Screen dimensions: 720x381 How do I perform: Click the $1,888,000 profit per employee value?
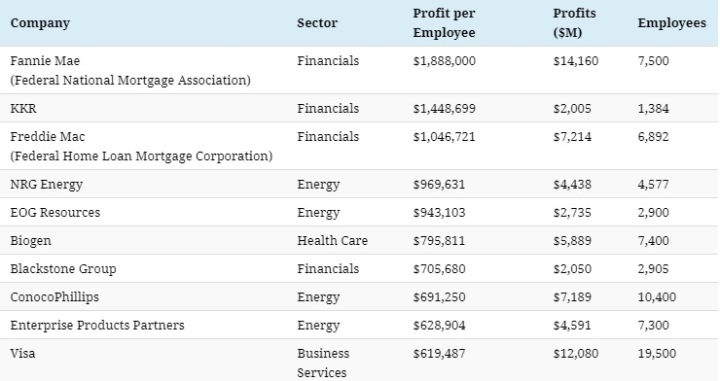tap(444, 61)
